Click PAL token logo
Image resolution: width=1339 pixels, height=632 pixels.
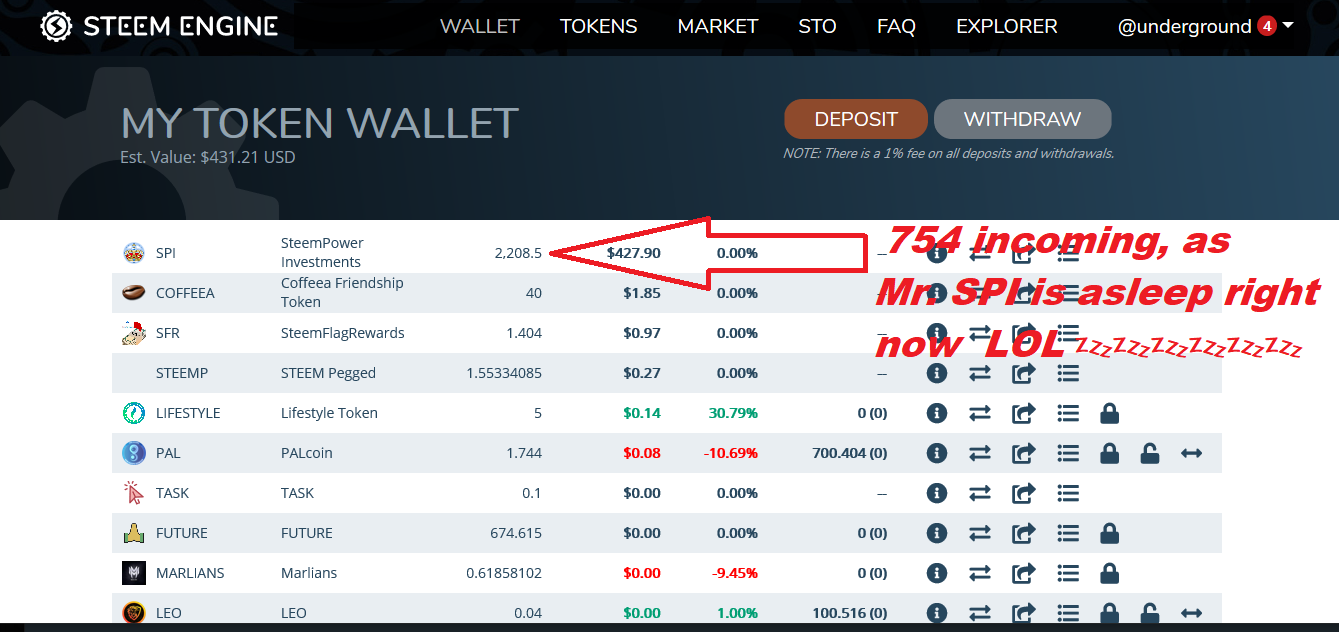point(133,453)
